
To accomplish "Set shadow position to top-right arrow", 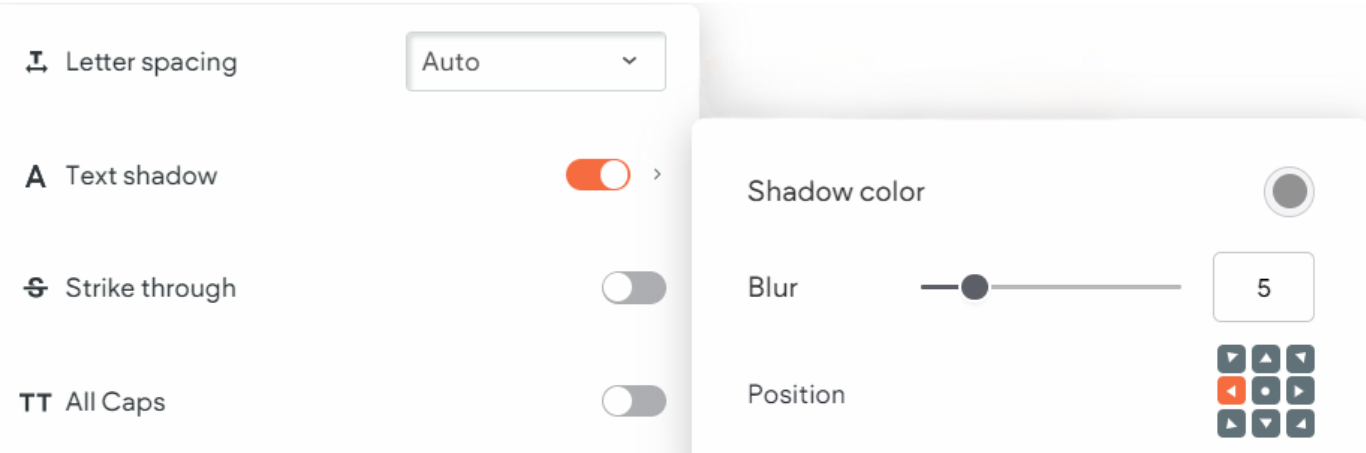I will pyautogui.click(x=1300, y=358).
